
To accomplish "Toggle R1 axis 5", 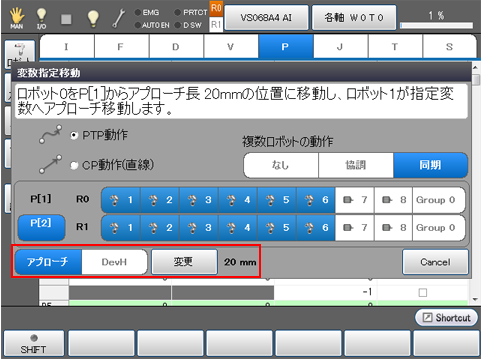I will pyautogui.click(x=277, y=228).
